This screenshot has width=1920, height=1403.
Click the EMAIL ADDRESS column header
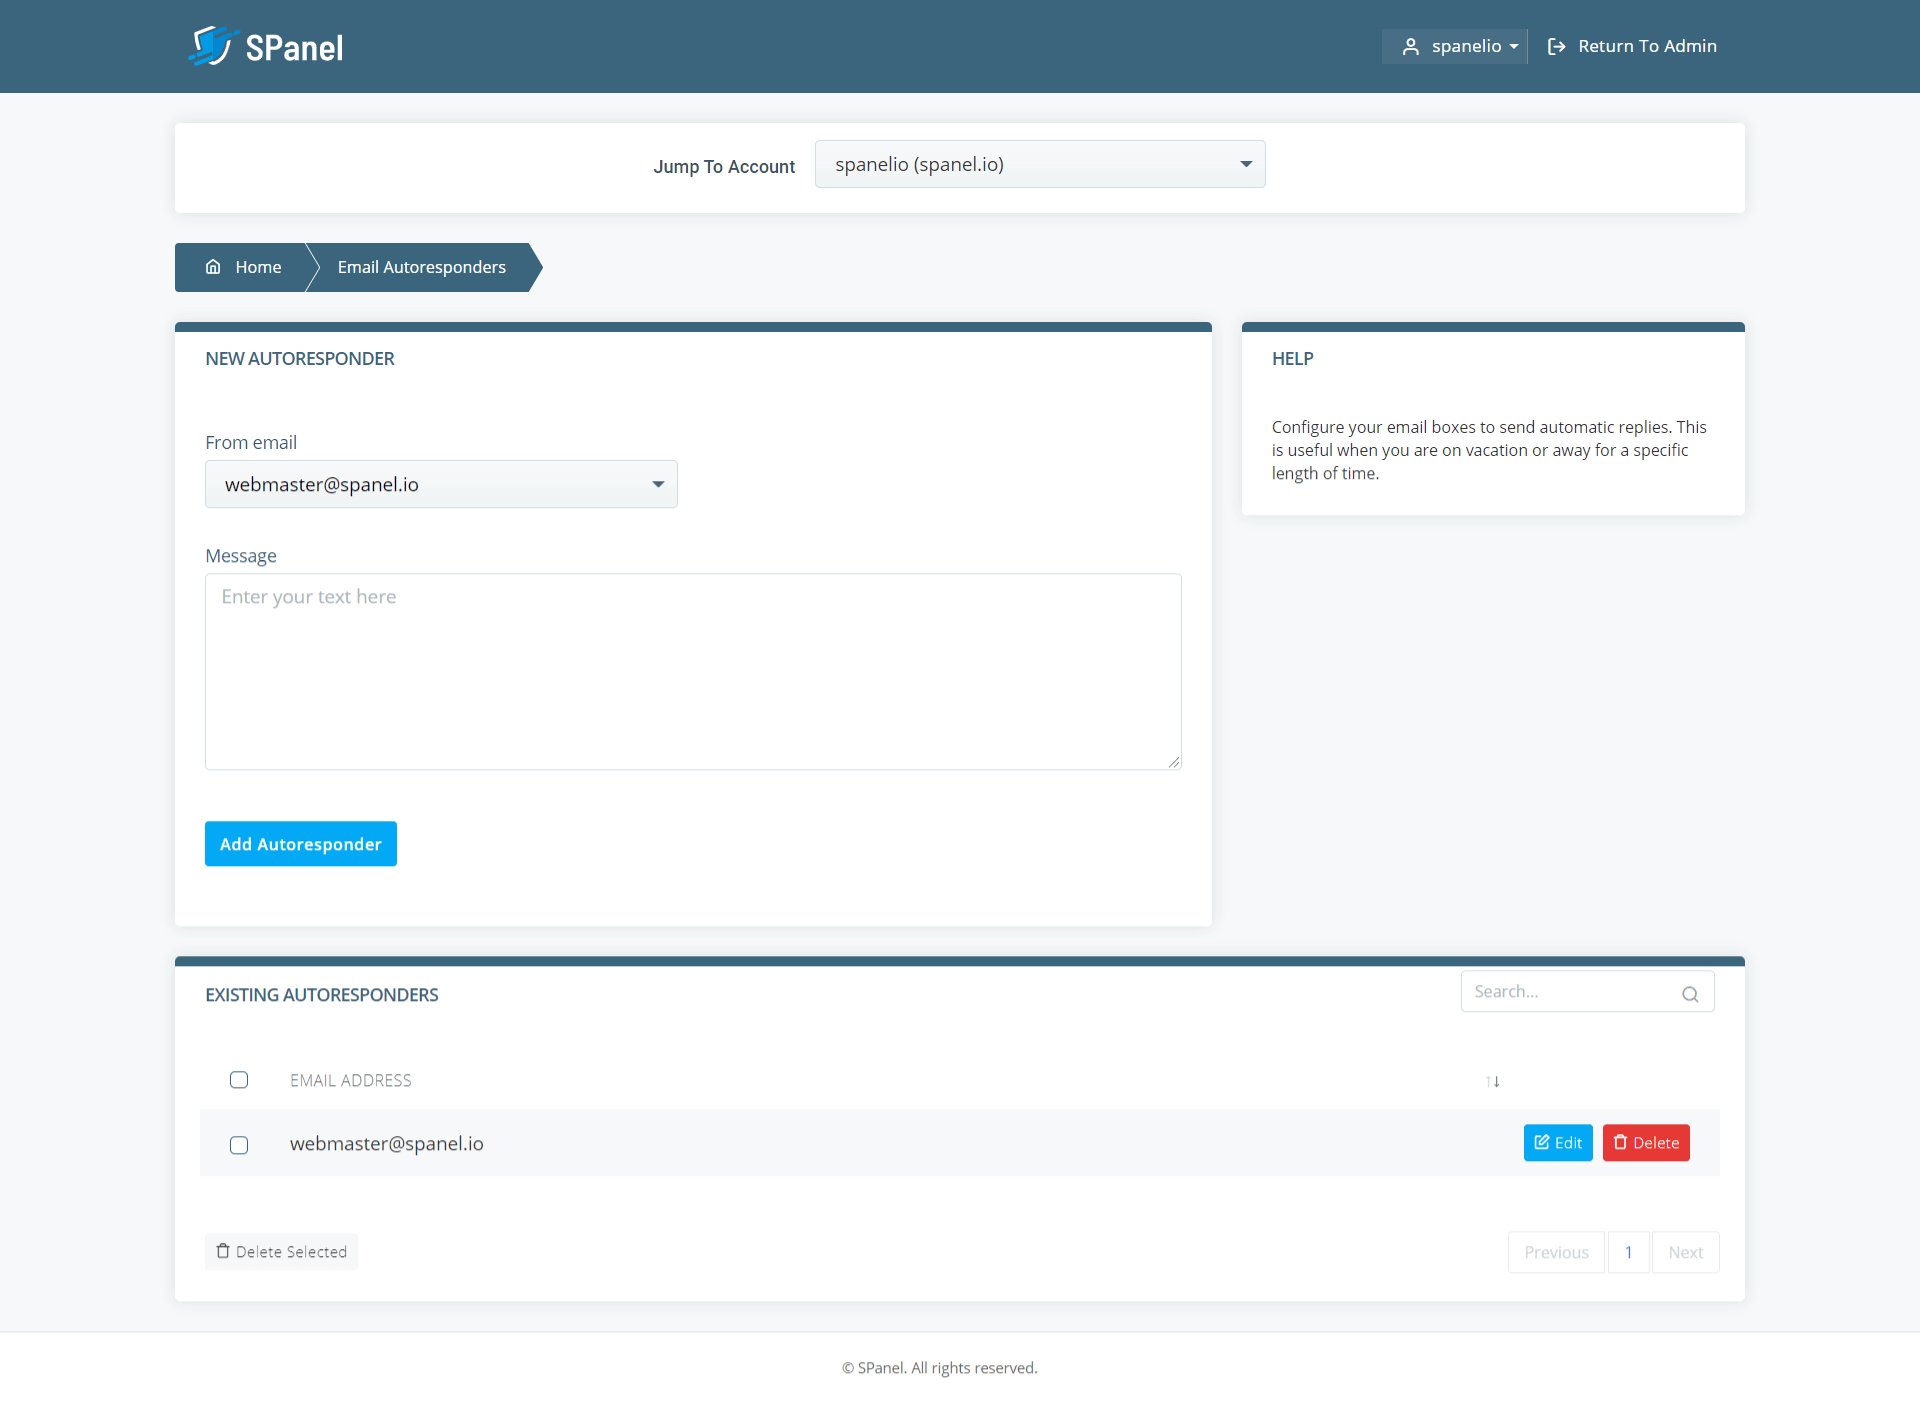tap(351, 1080)
